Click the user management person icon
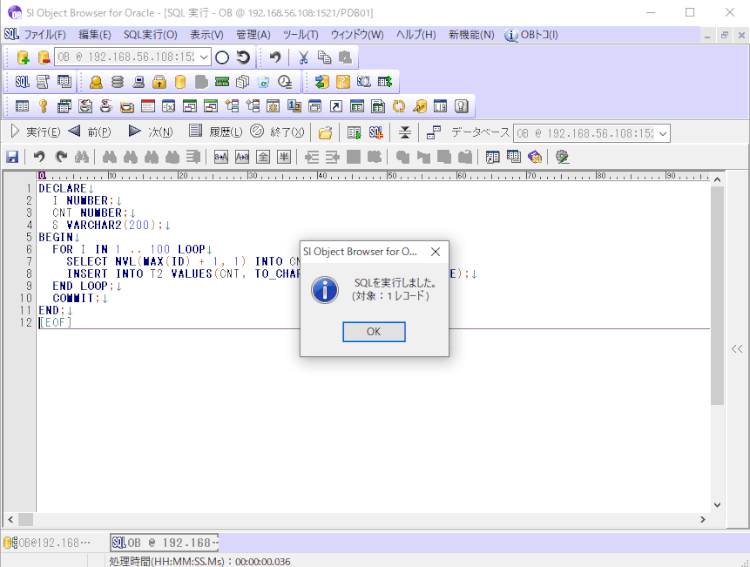The height and width of the screenshot is (567, 750). (96, 82)
